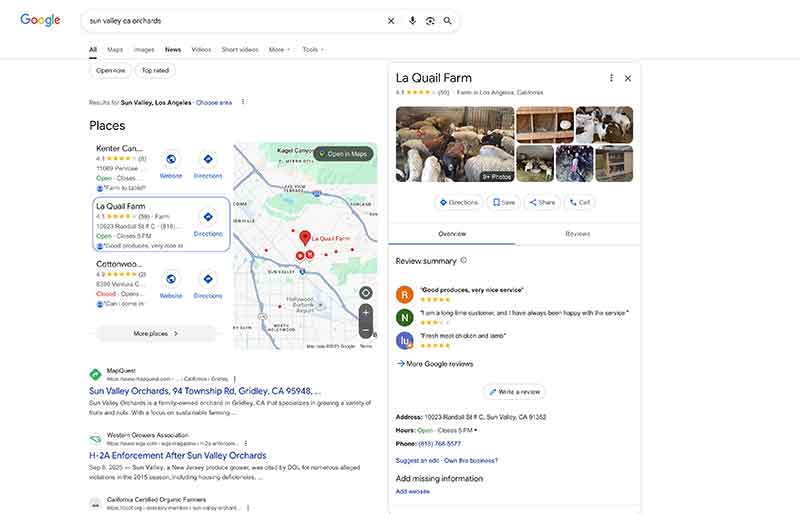Open the Sun Valley Orchards MapQuest result
The height and width of the screenshot is (514, 800).
pyautogui.click(x=204, y=391)
